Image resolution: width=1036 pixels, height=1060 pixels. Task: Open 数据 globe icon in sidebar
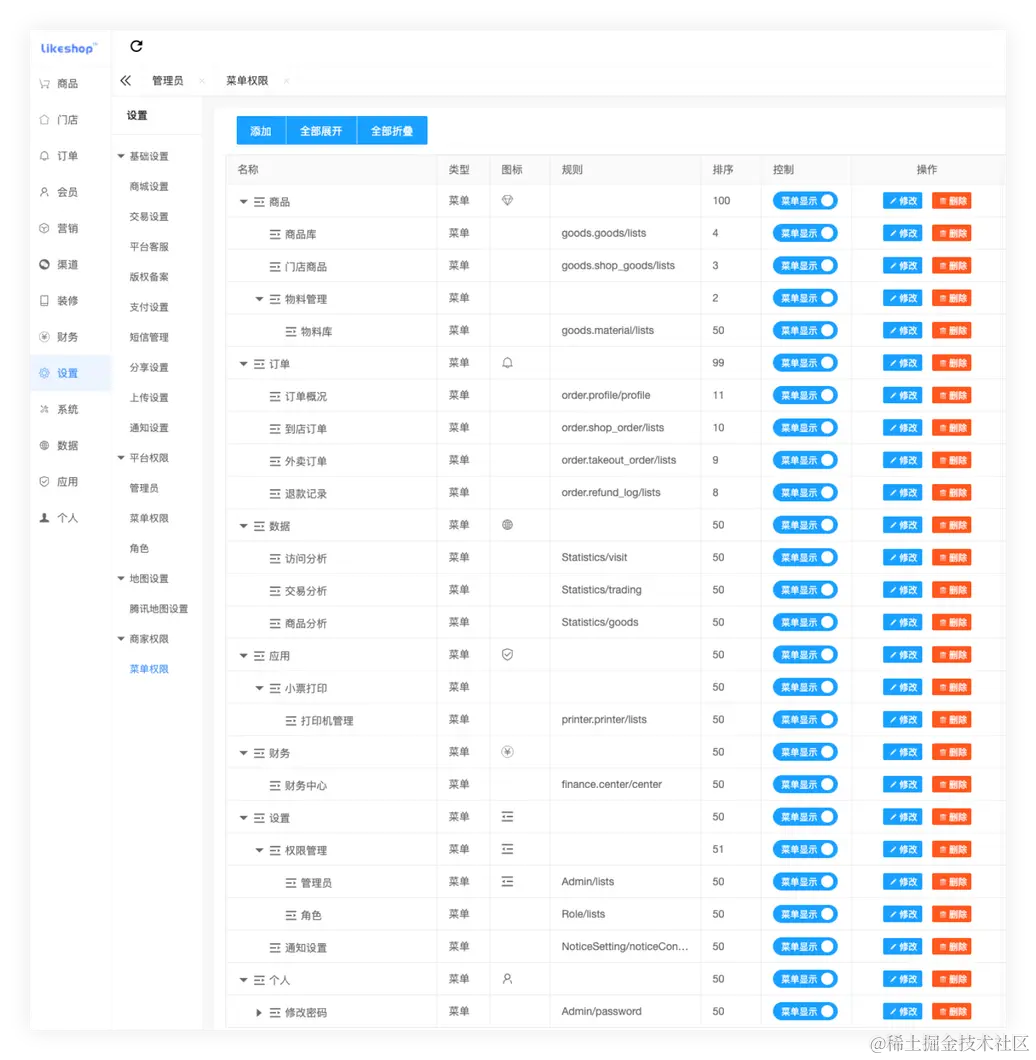[x=45, y=445]
